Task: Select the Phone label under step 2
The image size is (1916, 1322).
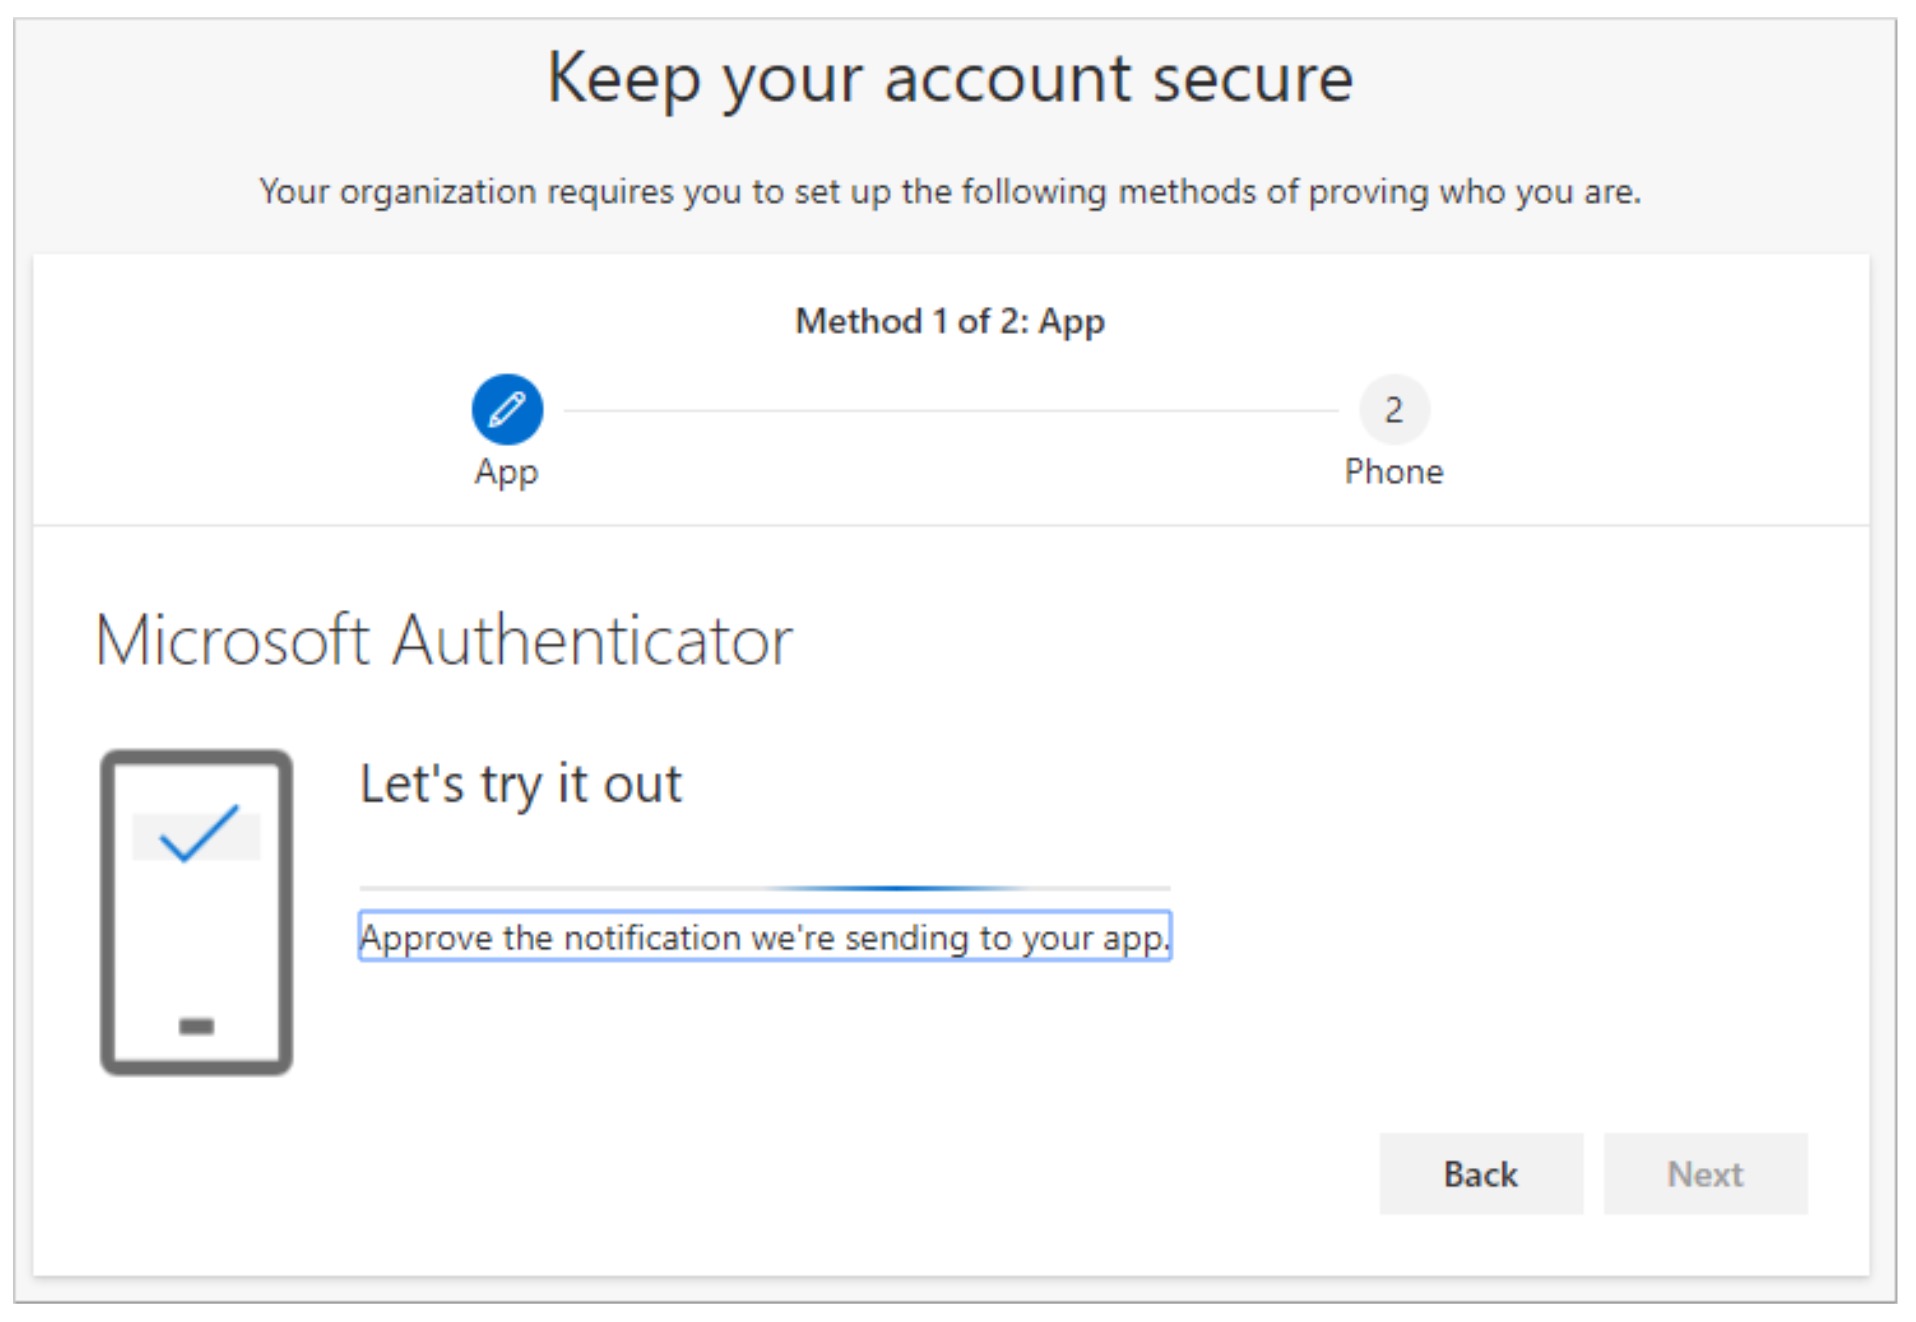Action: (x=1395, y=472)
